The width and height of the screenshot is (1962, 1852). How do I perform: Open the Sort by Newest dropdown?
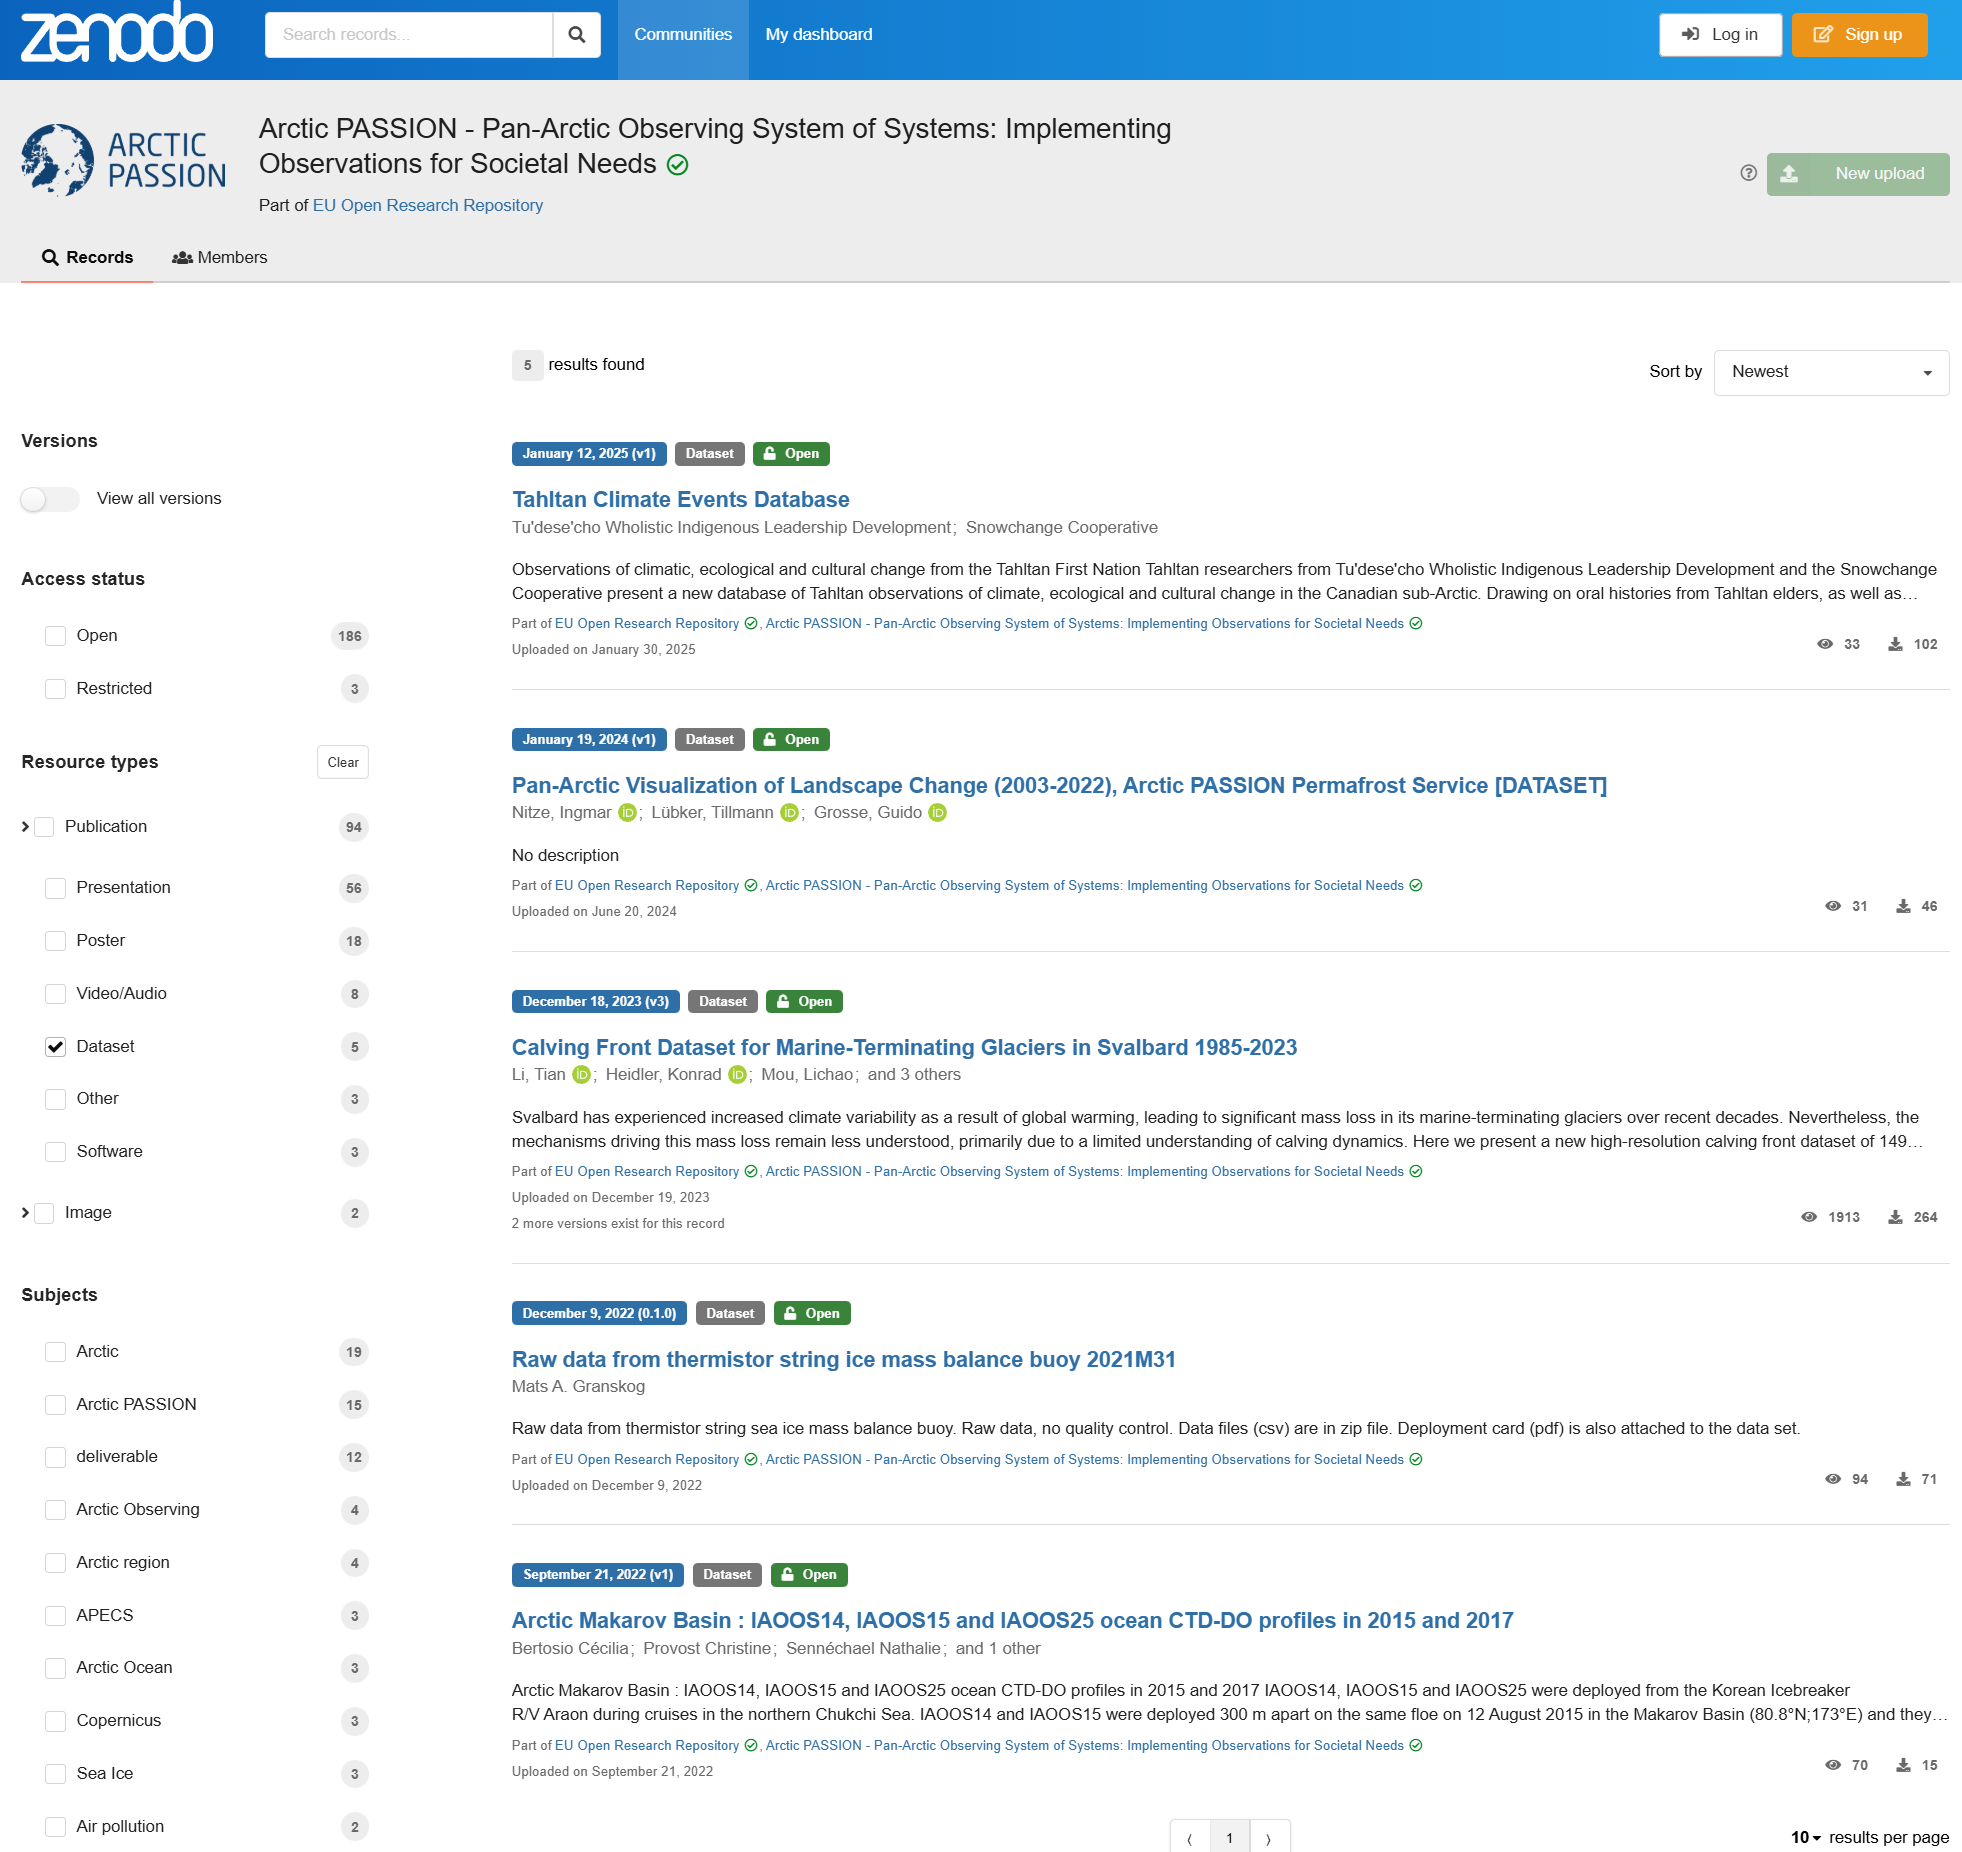(1830, 372)
